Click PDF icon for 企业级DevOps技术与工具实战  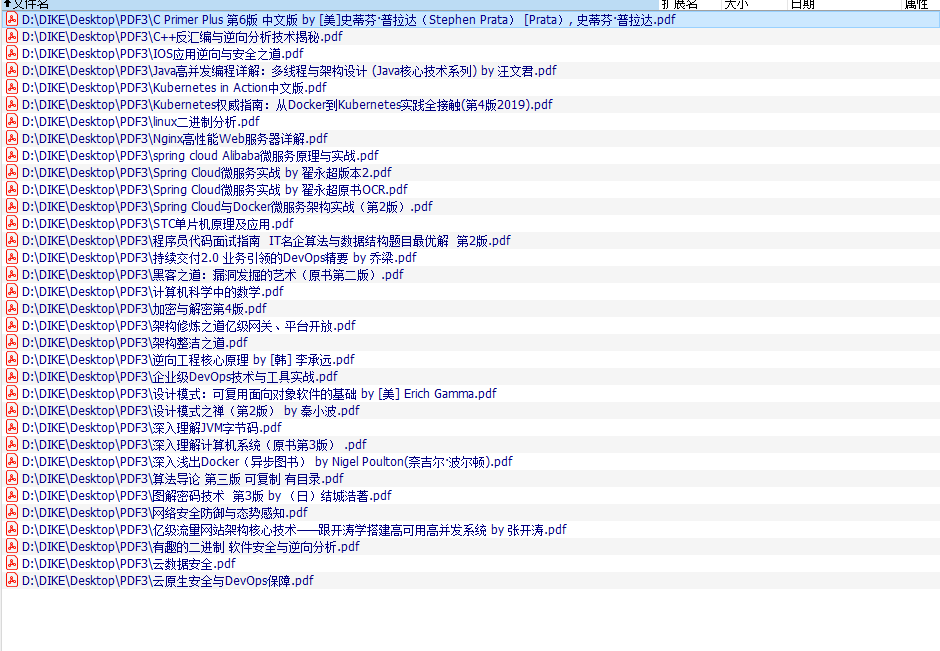pyautogui.click(x=11, y=376)
